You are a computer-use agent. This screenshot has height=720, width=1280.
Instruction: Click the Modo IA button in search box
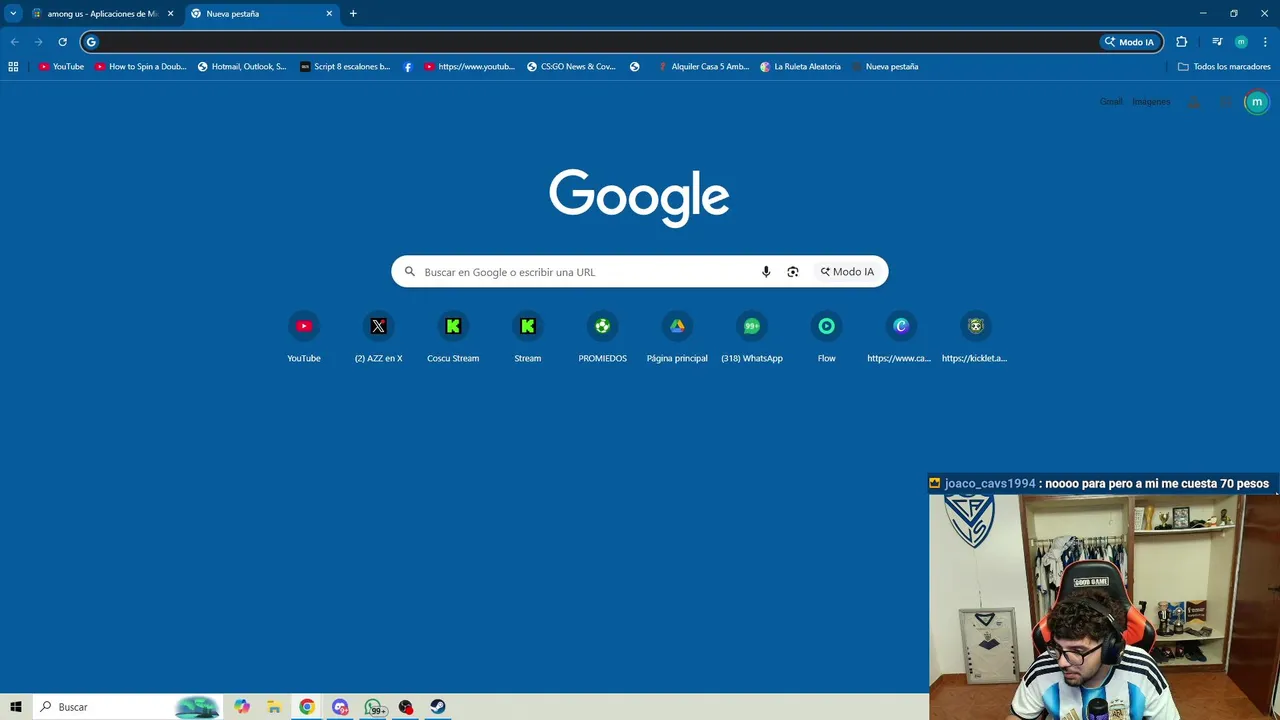pos(847,272)
